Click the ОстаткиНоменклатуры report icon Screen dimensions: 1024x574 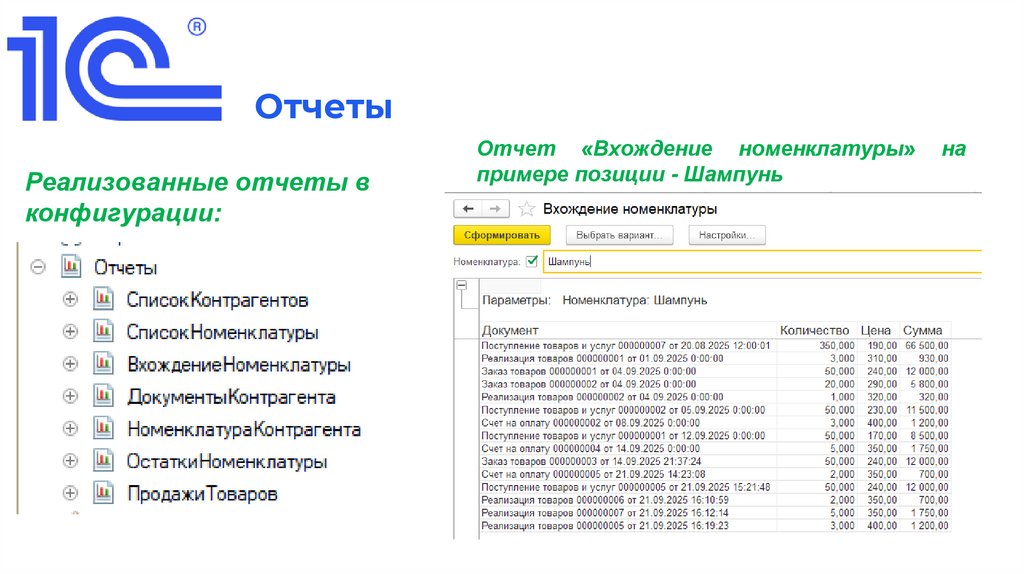(x=103, y=460)
